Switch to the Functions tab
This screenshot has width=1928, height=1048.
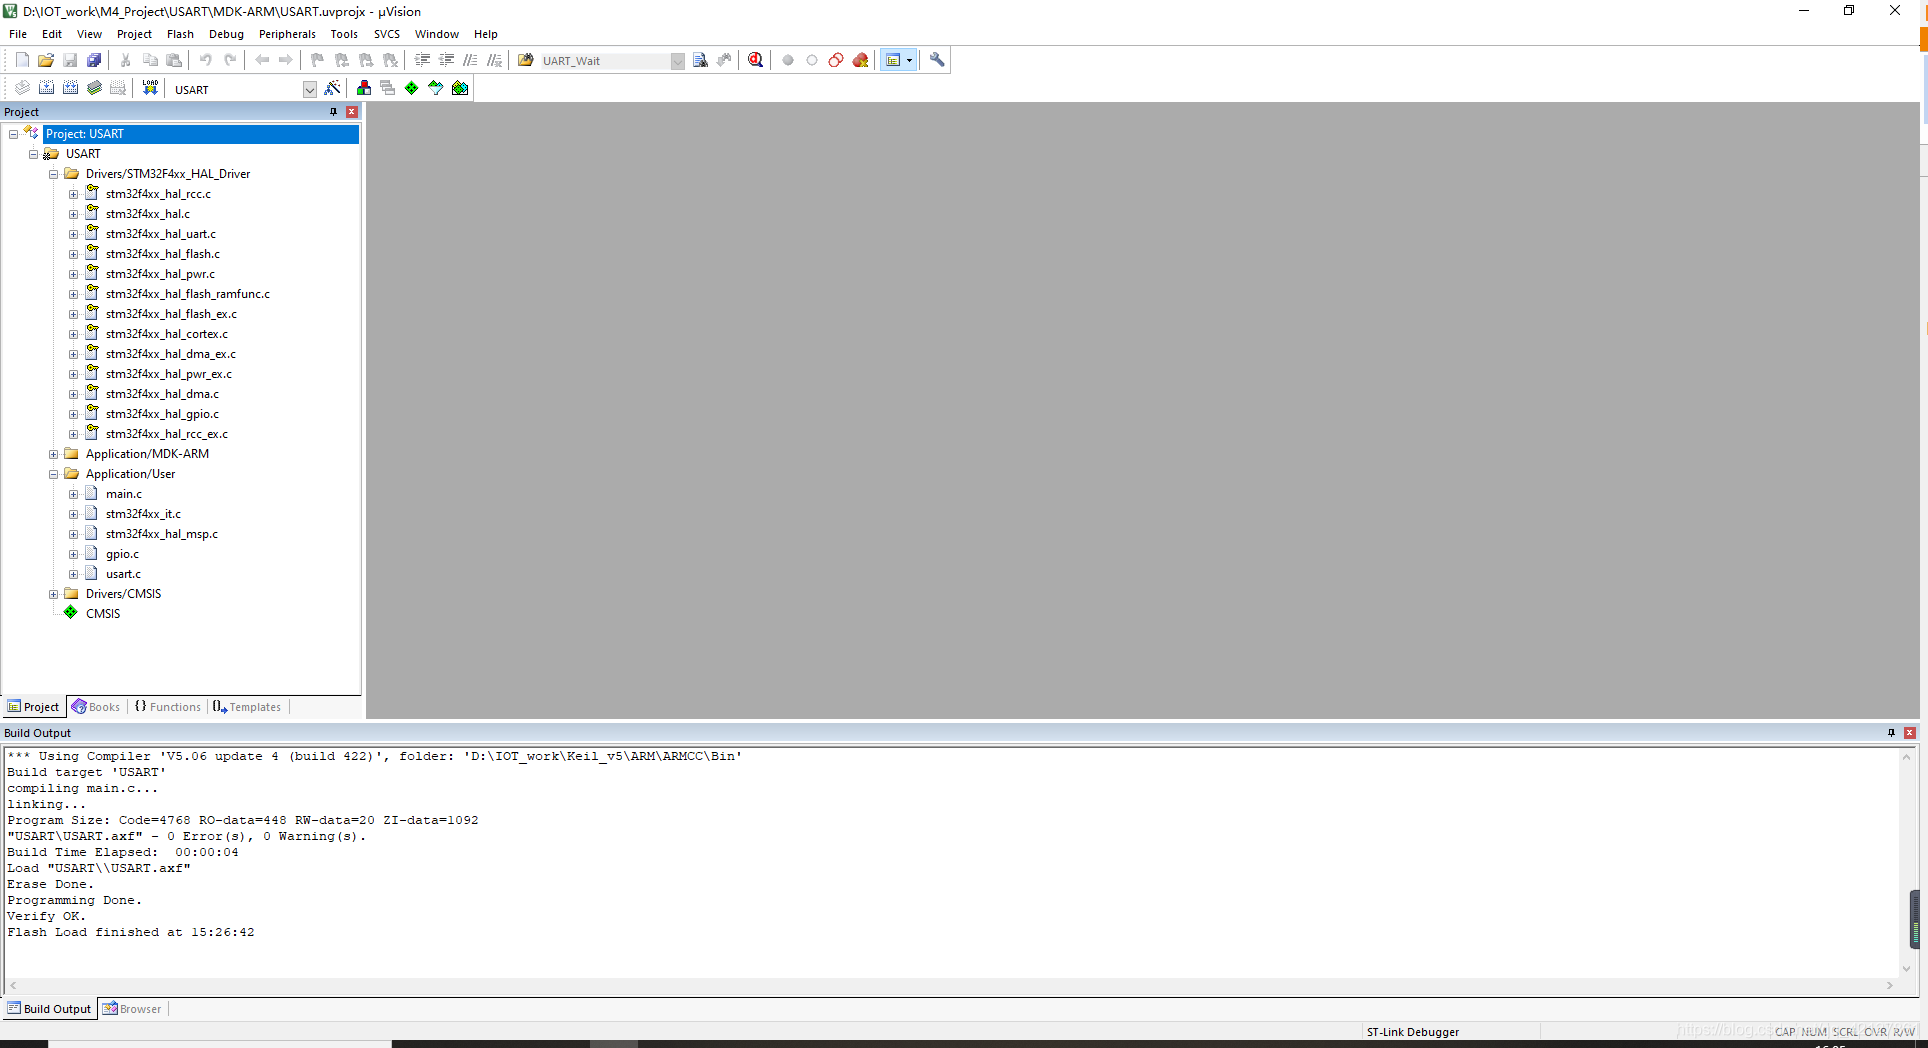click(168, 707)
